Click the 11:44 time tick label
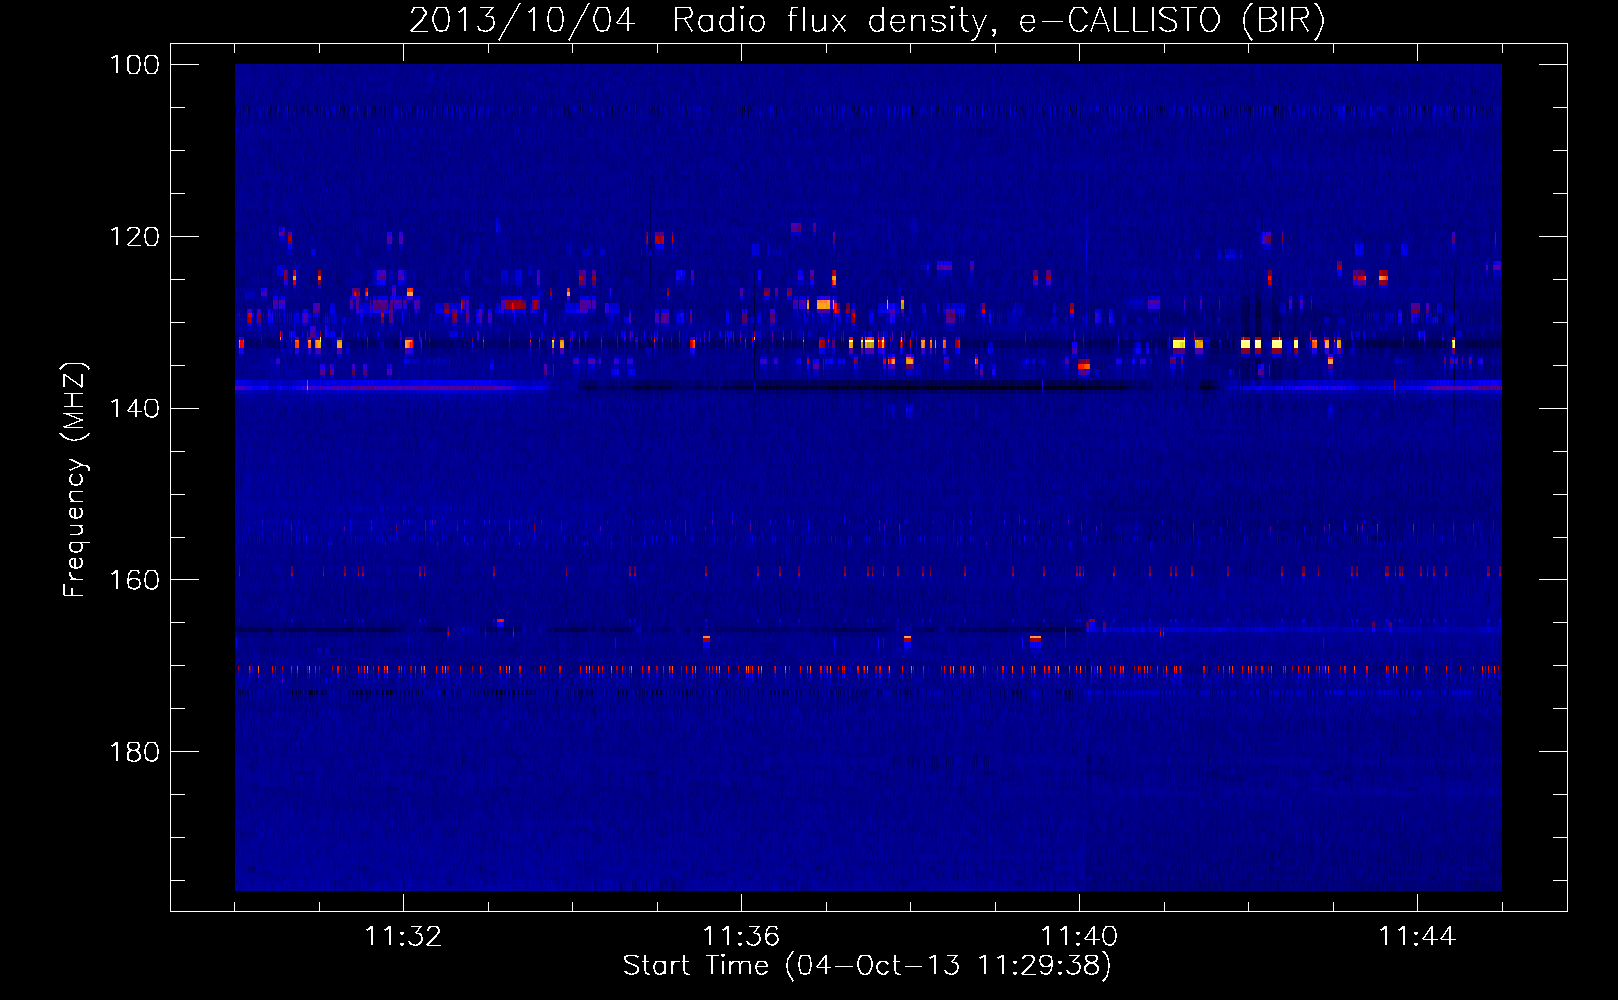 1417,936
